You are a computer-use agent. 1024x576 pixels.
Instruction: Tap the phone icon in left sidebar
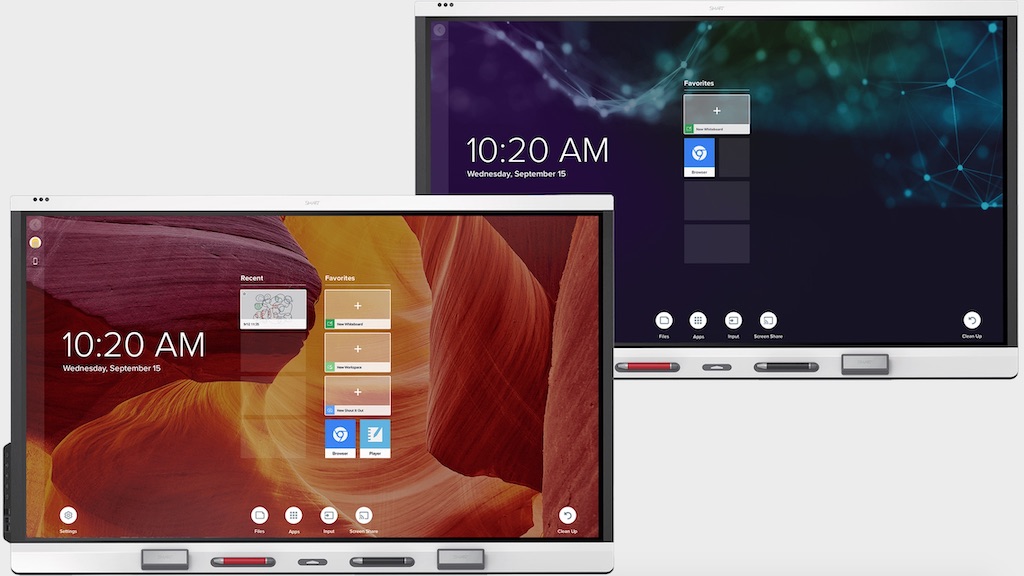tap(35, 261)
